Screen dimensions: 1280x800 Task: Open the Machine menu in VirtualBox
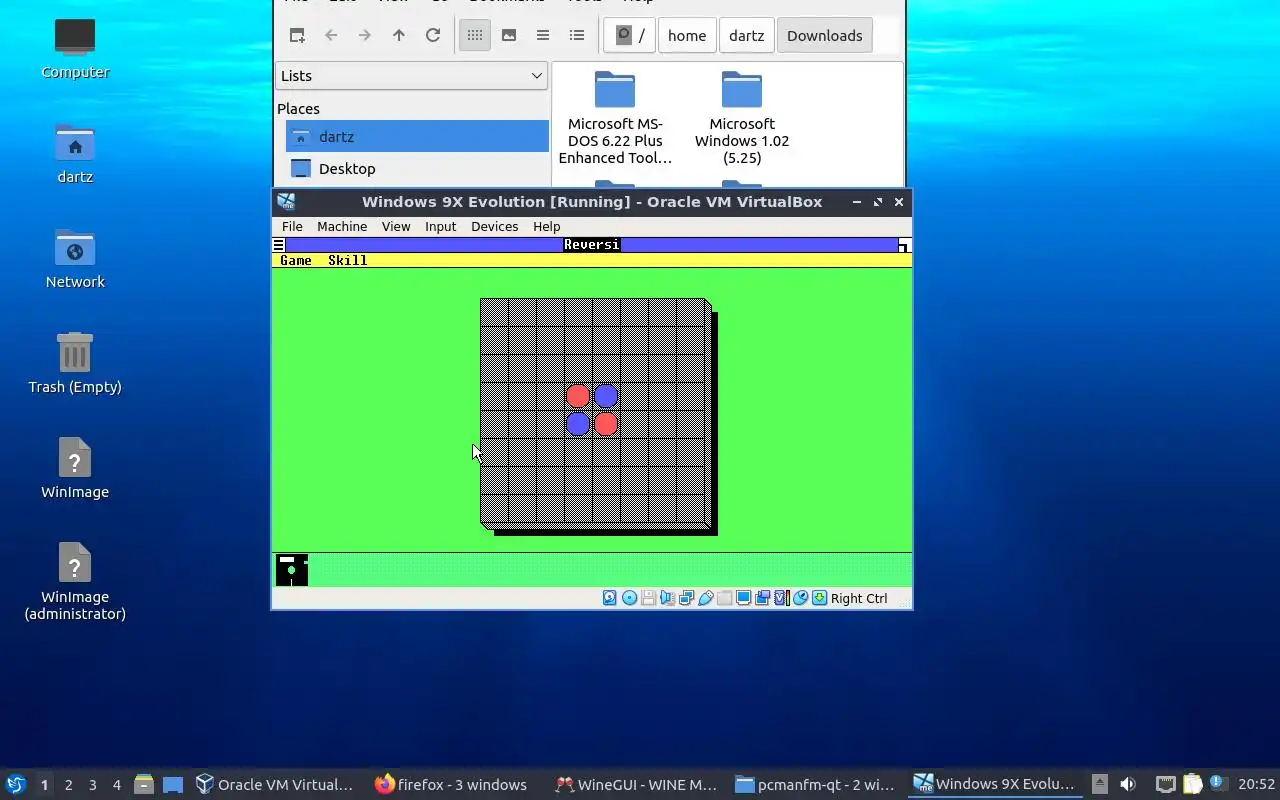342,227
